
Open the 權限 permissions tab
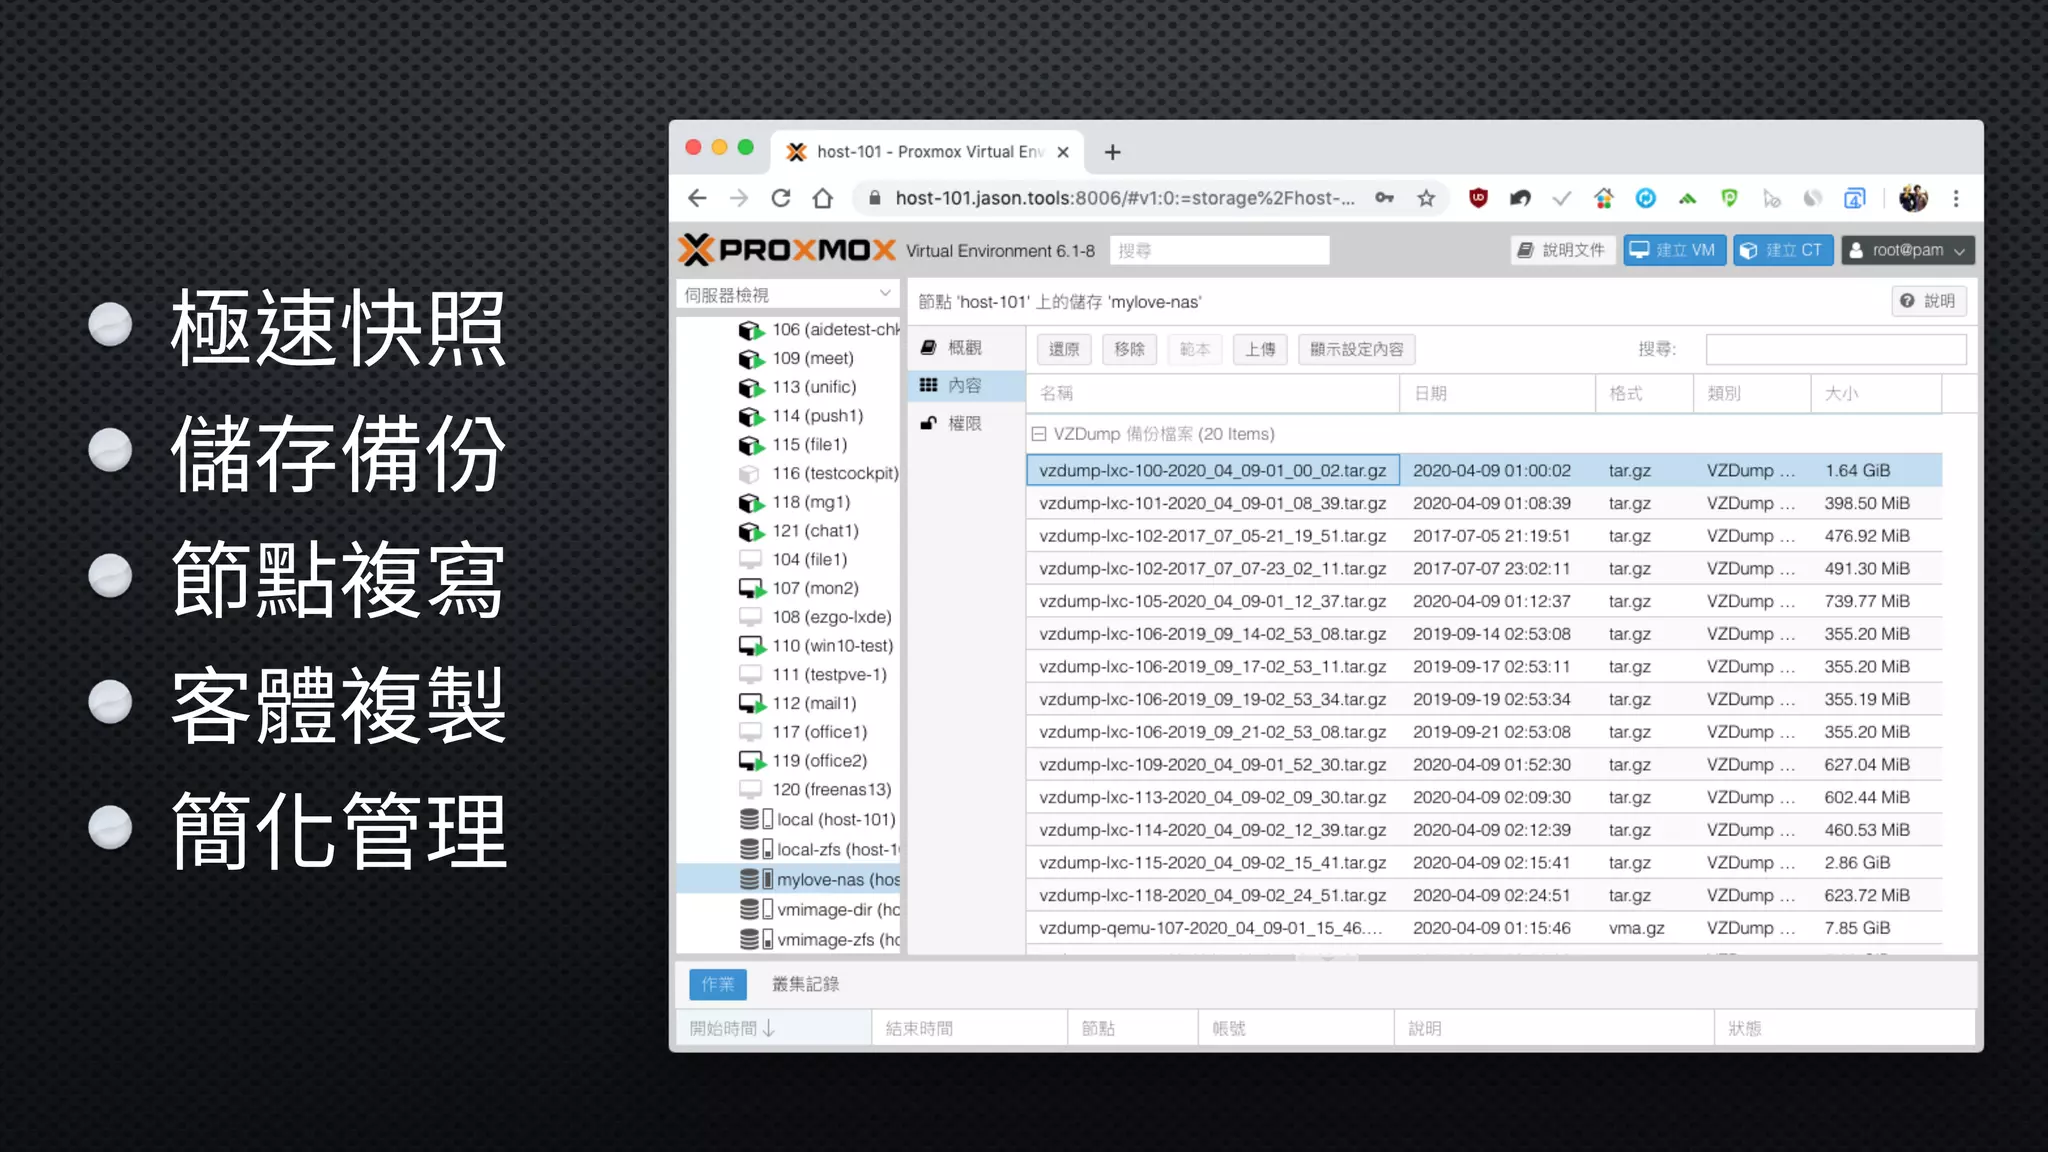965,423
